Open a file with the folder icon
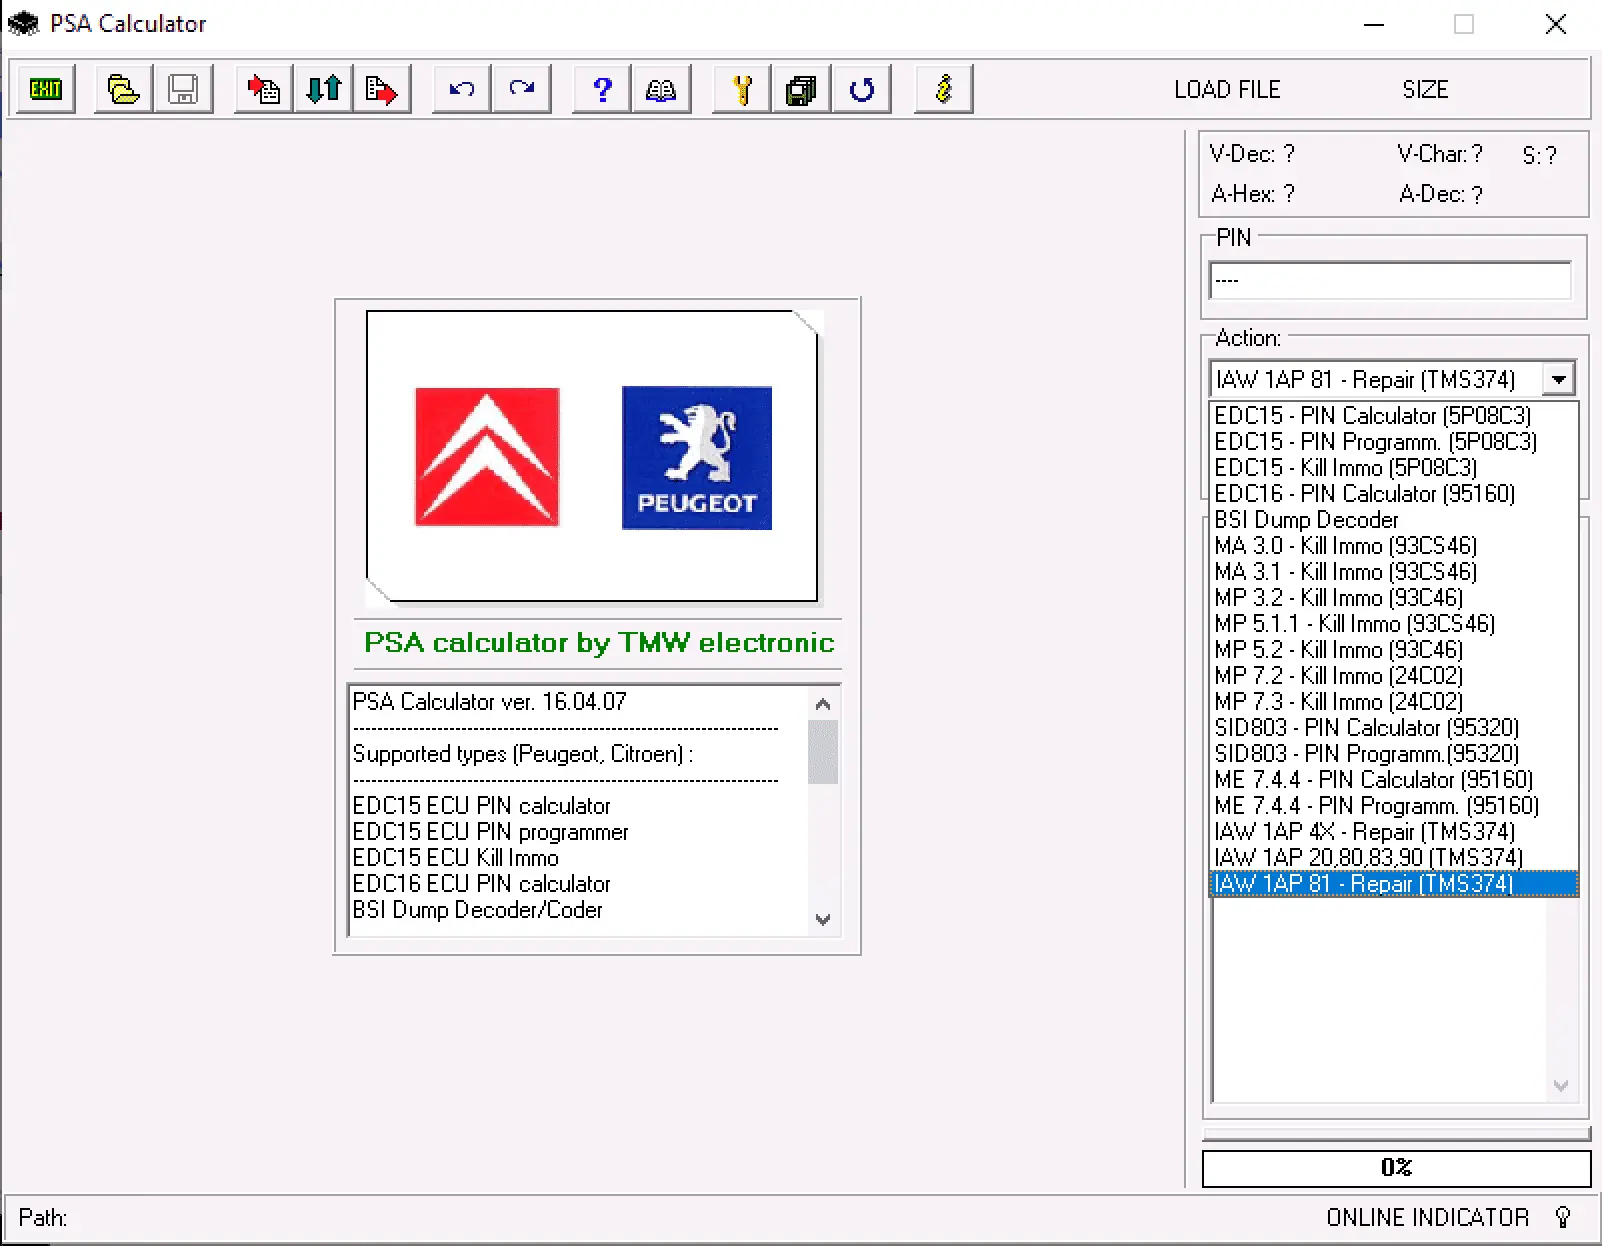The image size is (1602, 1246). coord(123,90)
